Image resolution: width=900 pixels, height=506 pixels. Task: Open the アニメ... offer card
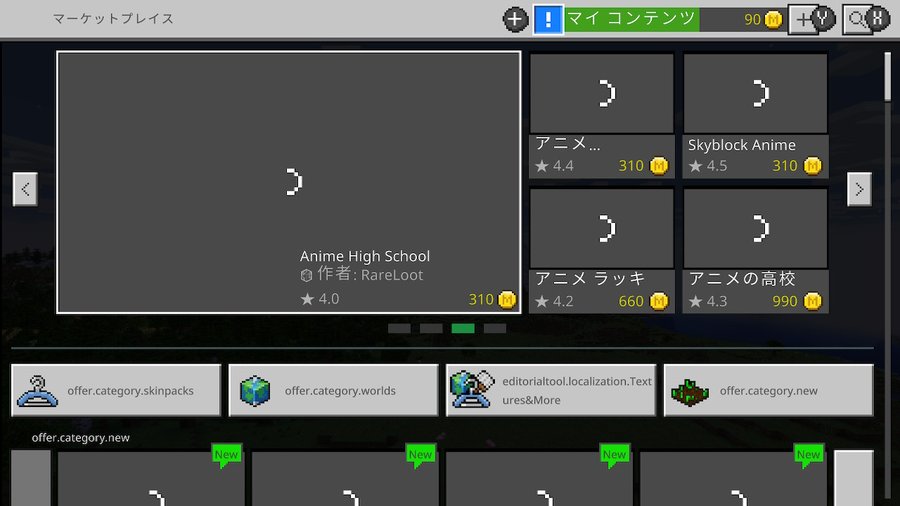tap(602, 116)
